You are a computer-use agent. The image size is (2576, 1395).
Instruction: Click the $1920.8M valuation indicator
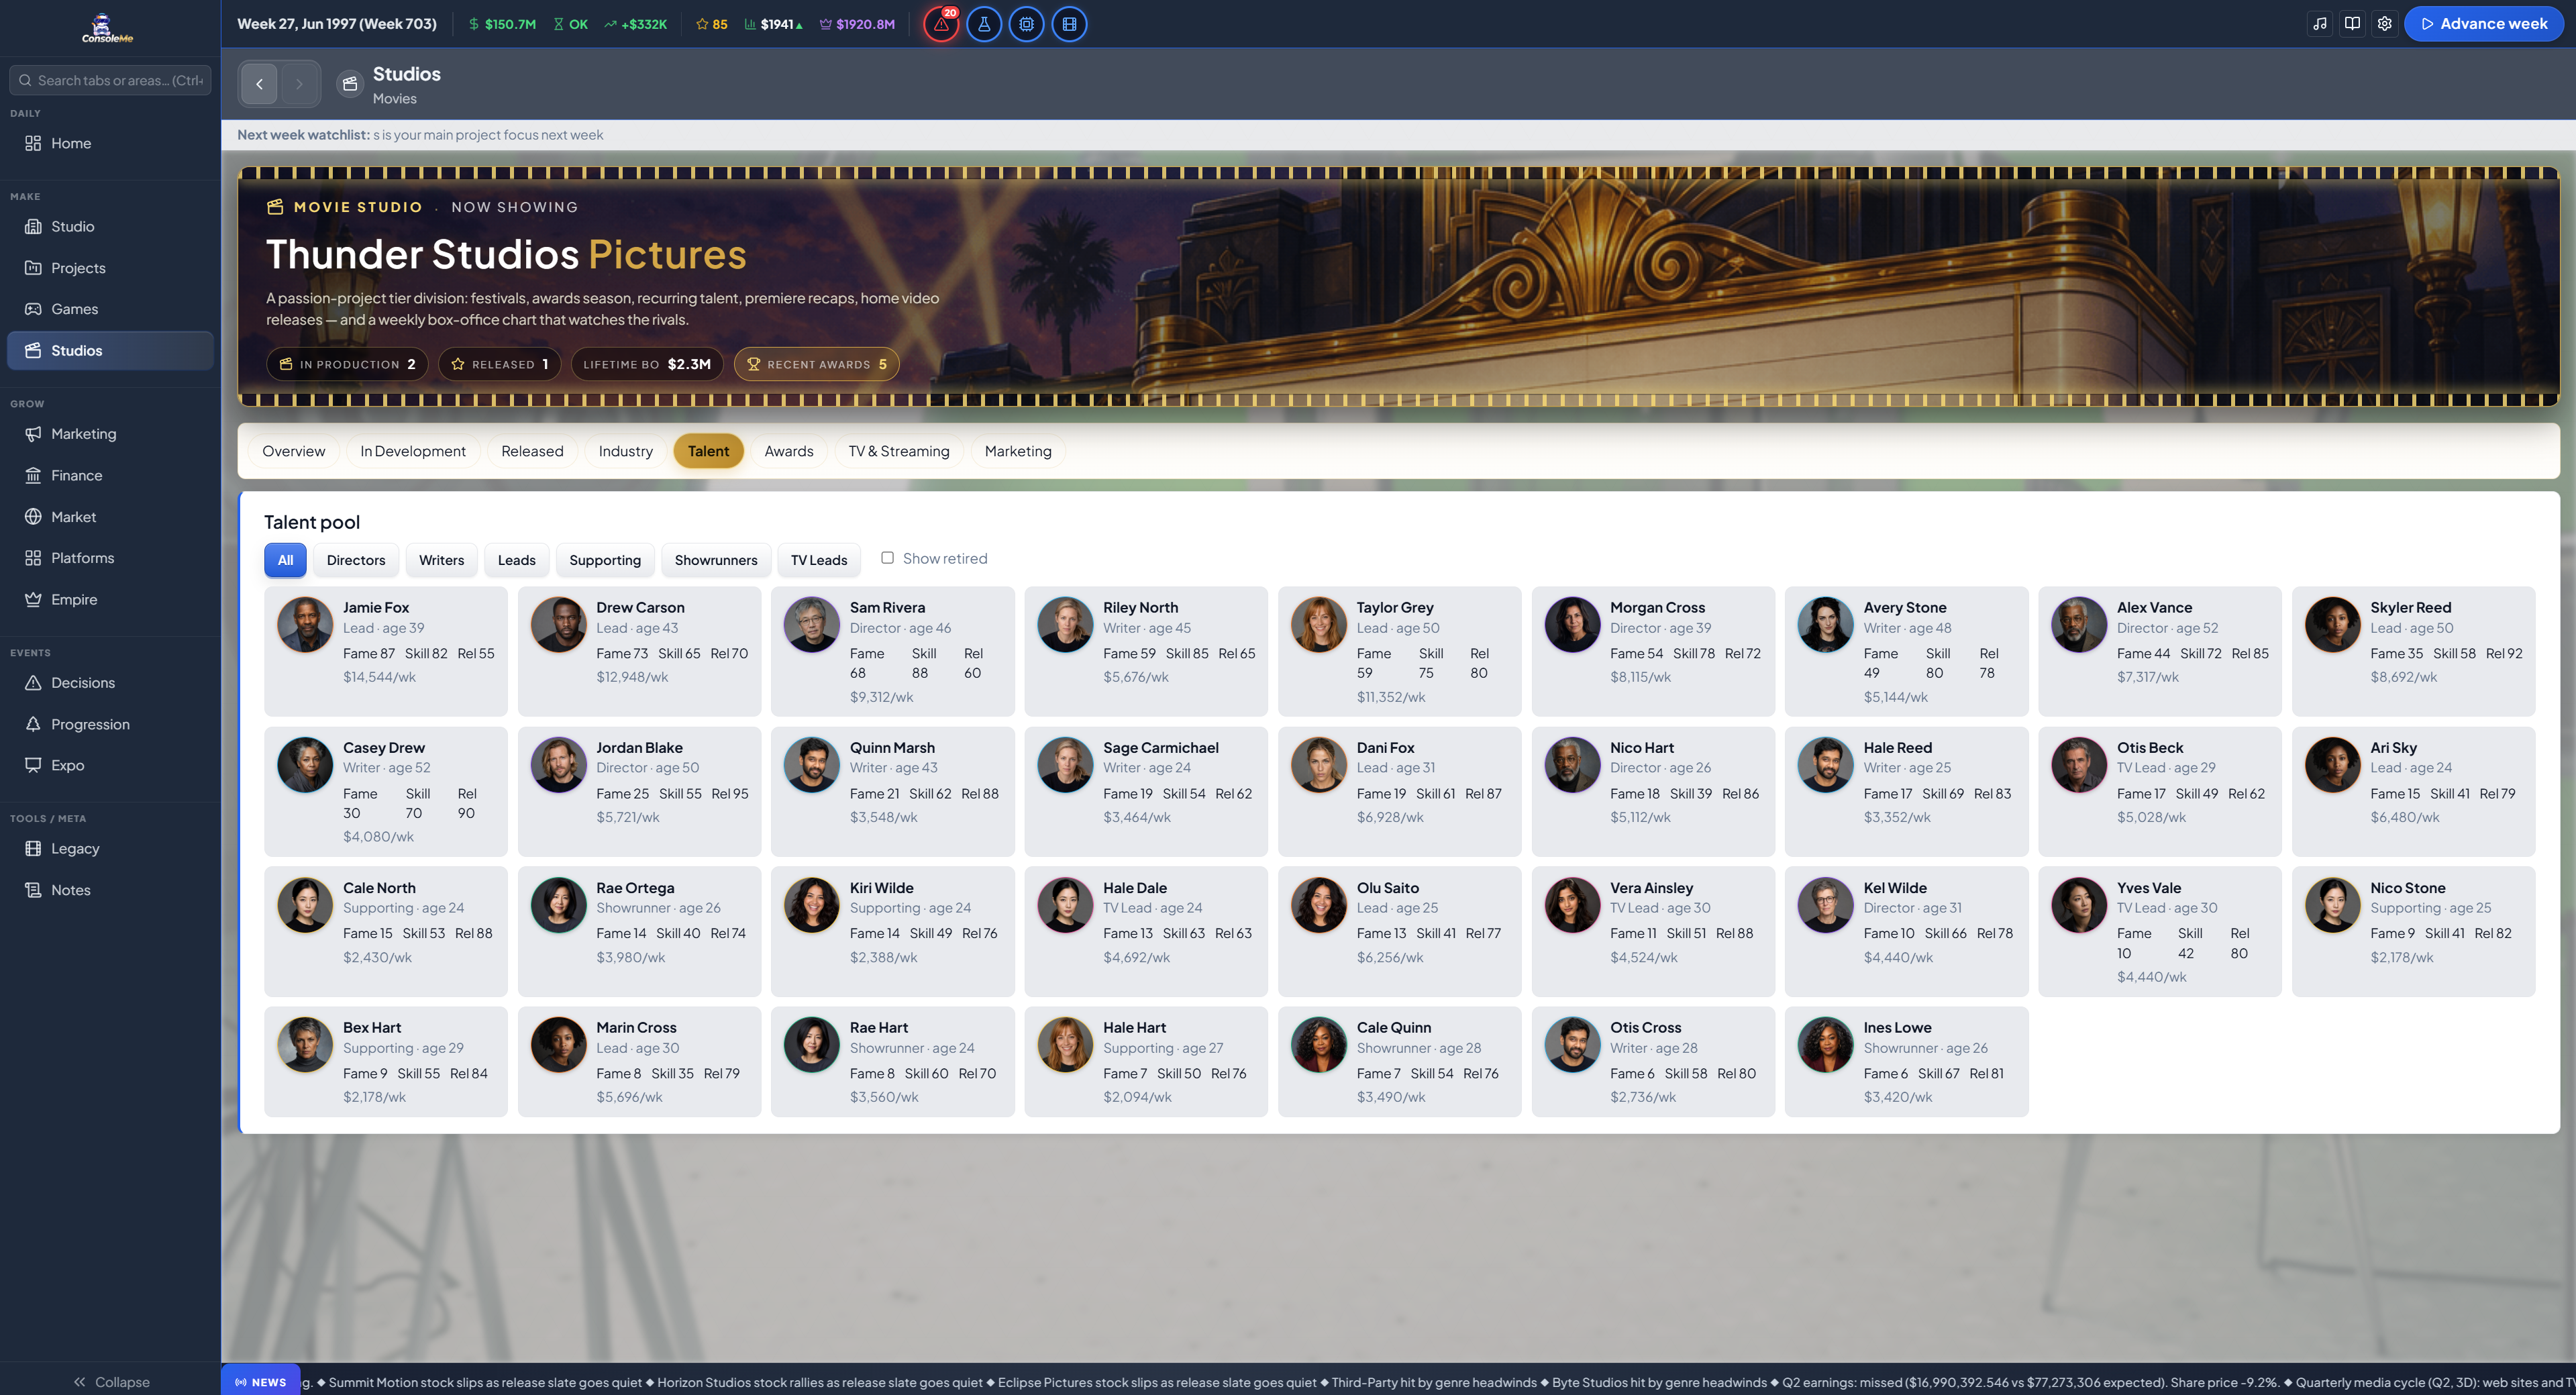[857, 24]
